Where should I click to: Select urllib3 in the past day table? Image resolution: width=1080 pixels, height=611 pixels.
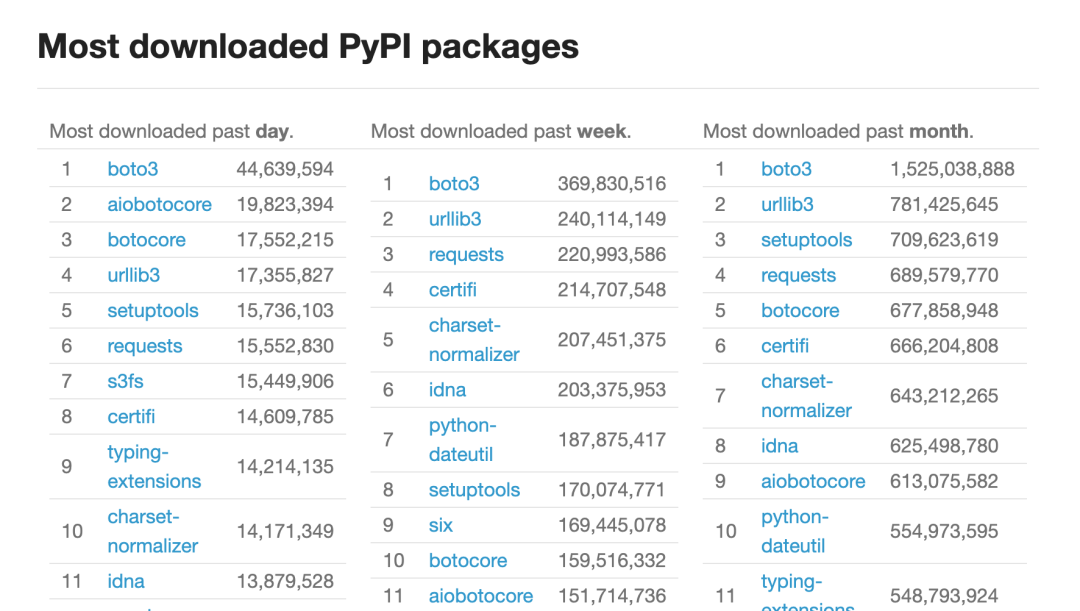(133, 275)
